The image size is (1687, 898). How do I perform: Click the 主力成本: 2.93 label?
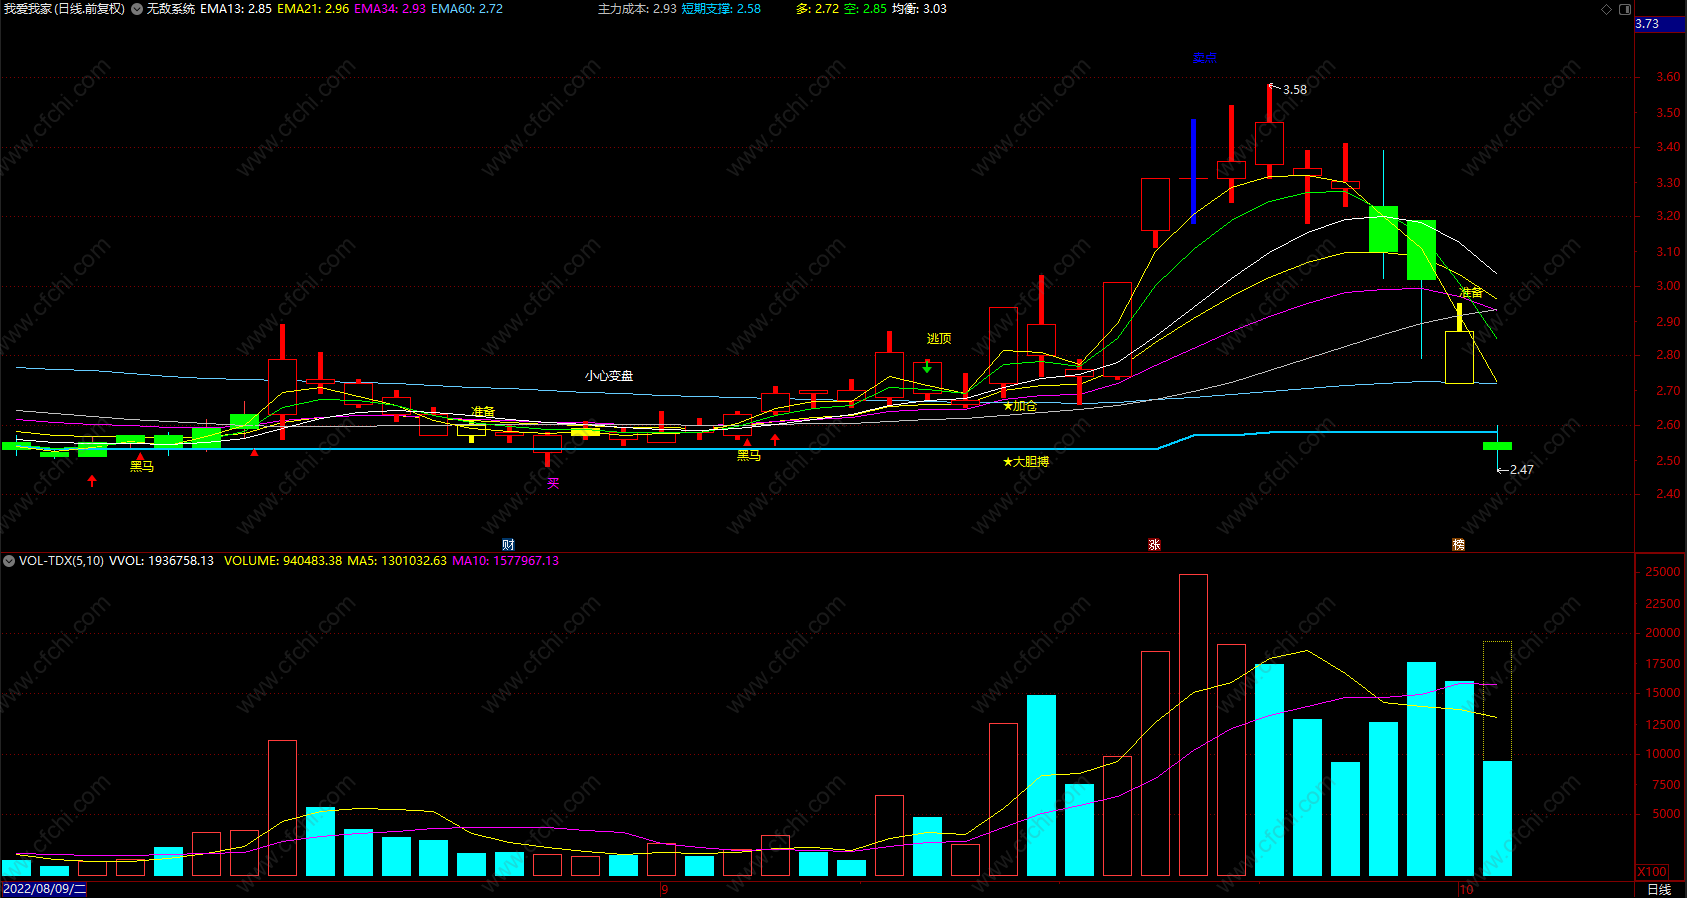coord(637,9)
